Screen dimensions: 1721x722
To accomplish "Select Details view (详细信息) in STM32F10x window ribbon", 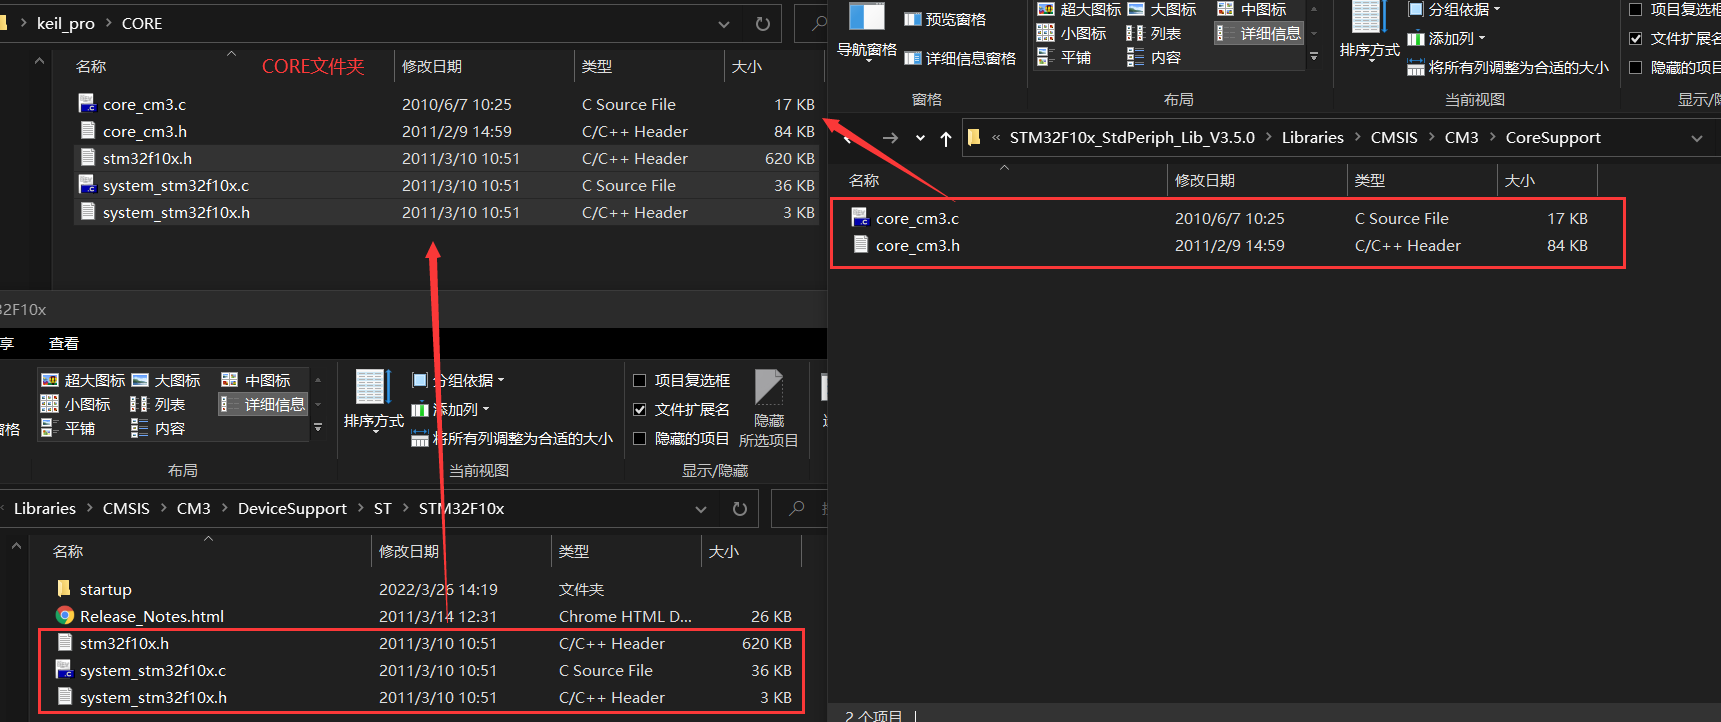I will tap(263, 404).
